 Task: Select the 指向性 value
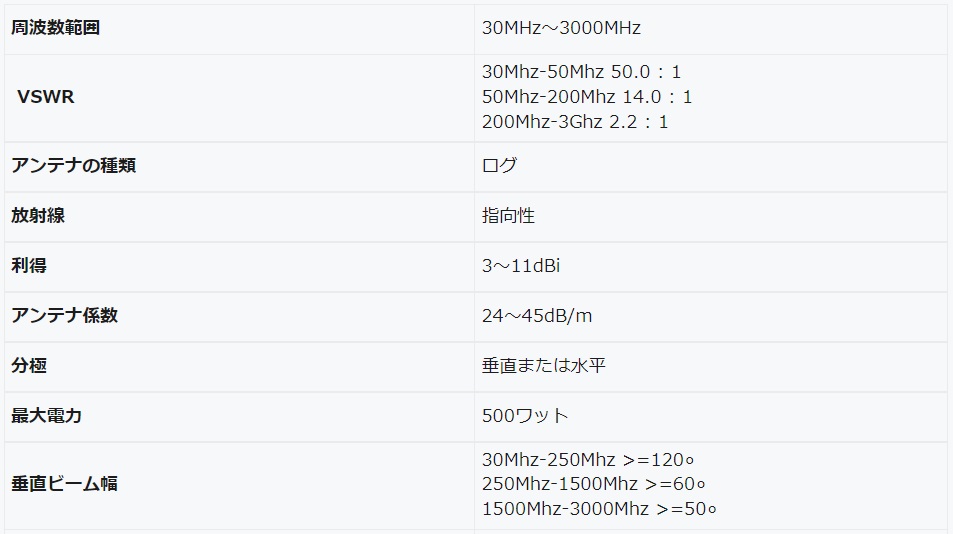click(509, 216)
